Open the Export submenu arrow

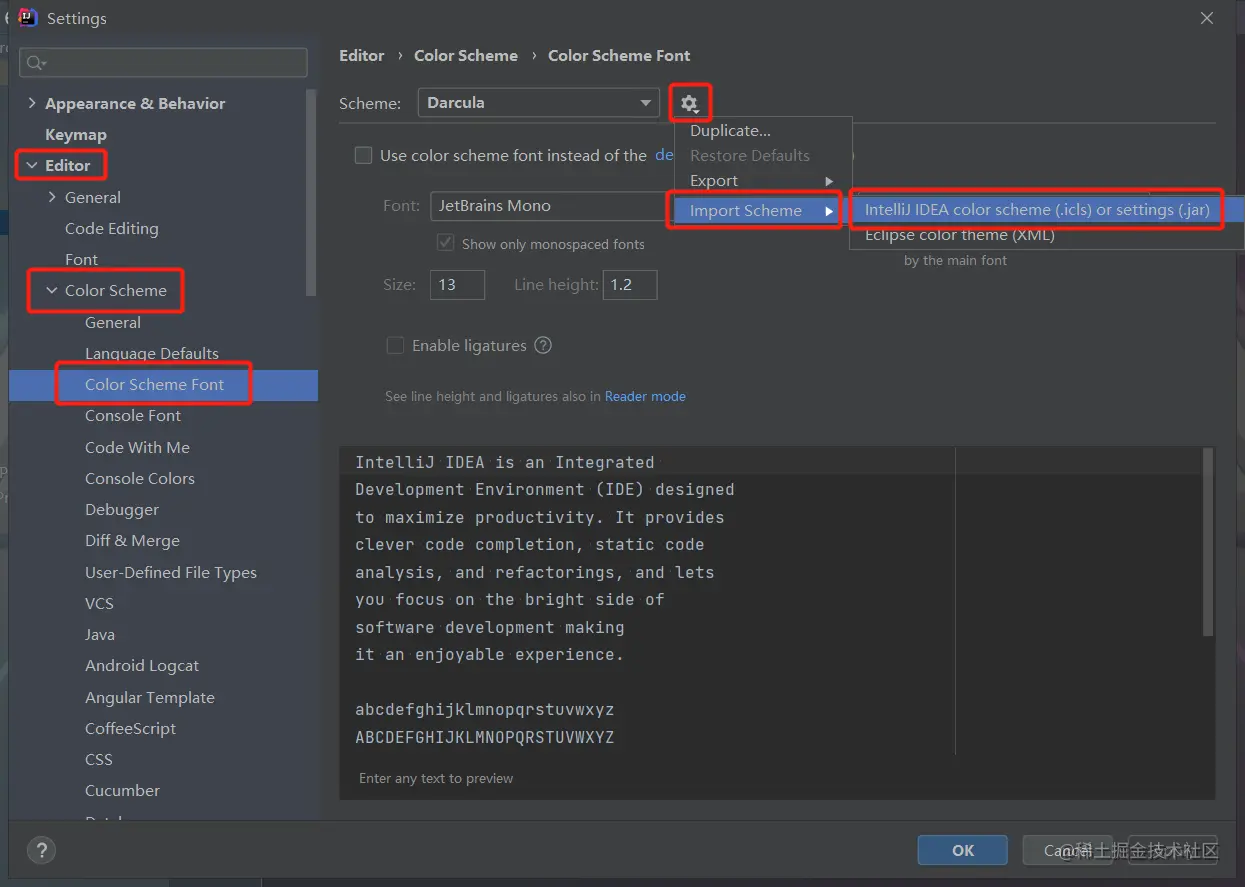(x=828, y=181)
